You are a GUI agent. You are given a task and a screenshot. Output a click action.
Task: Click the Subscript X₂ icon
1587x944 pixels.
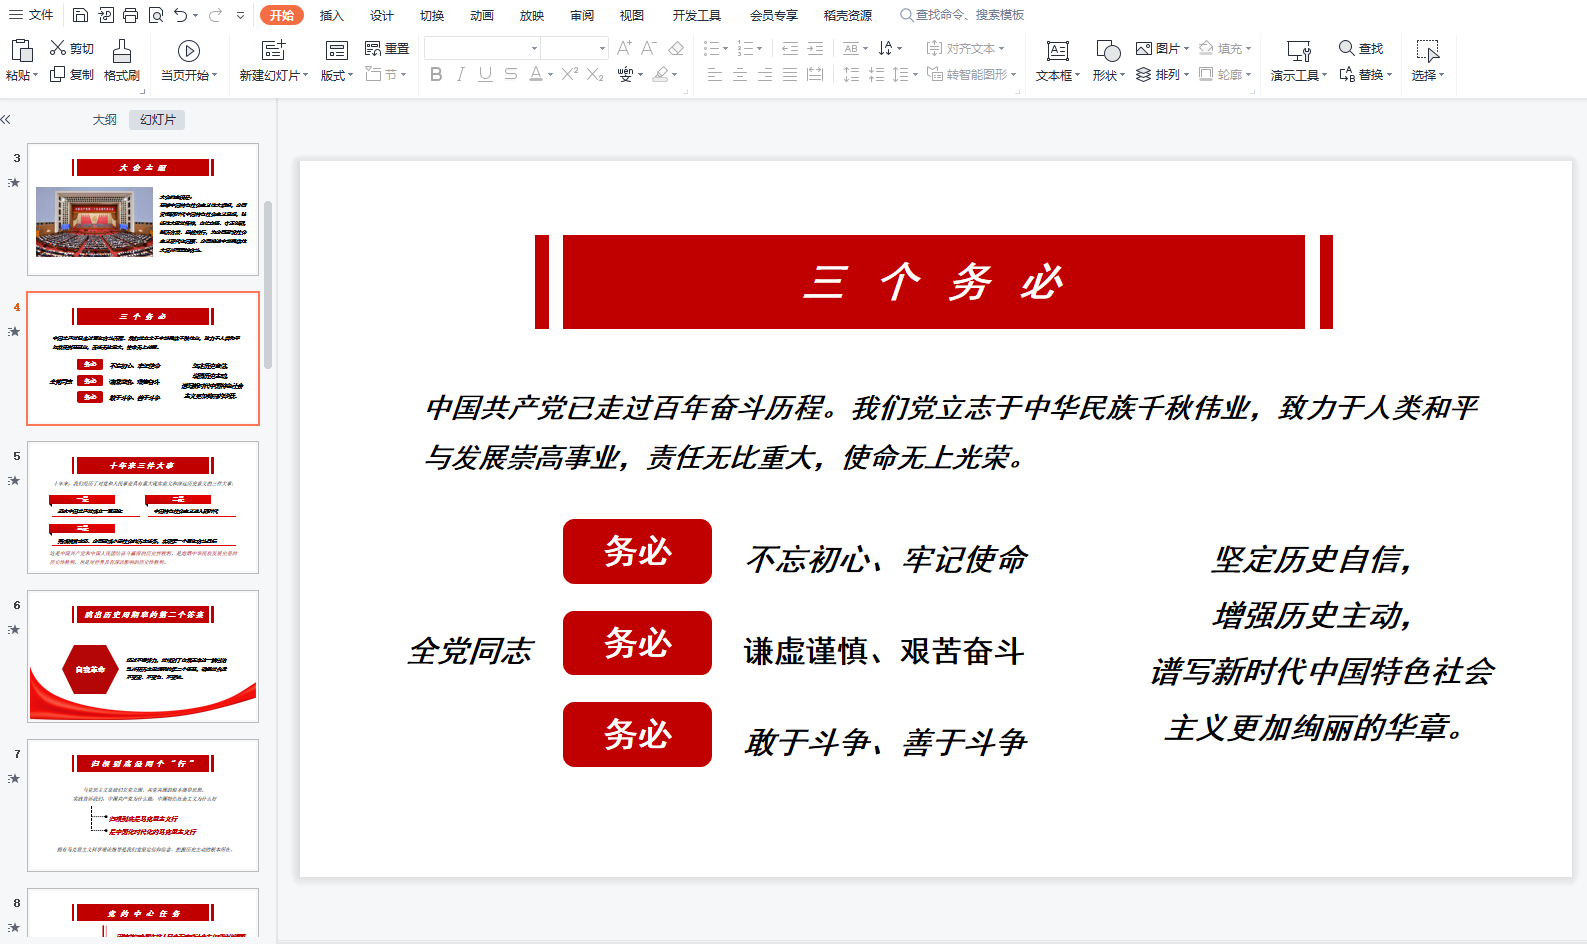tap(595, 74)
